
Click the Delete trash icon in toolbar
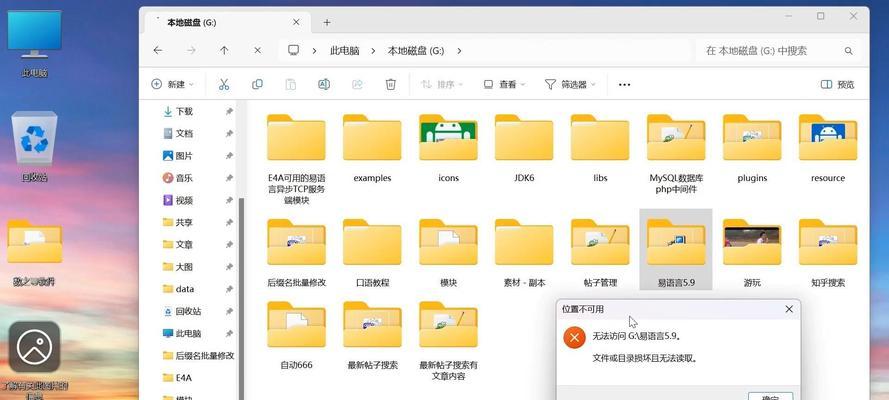tap(391, 84)
